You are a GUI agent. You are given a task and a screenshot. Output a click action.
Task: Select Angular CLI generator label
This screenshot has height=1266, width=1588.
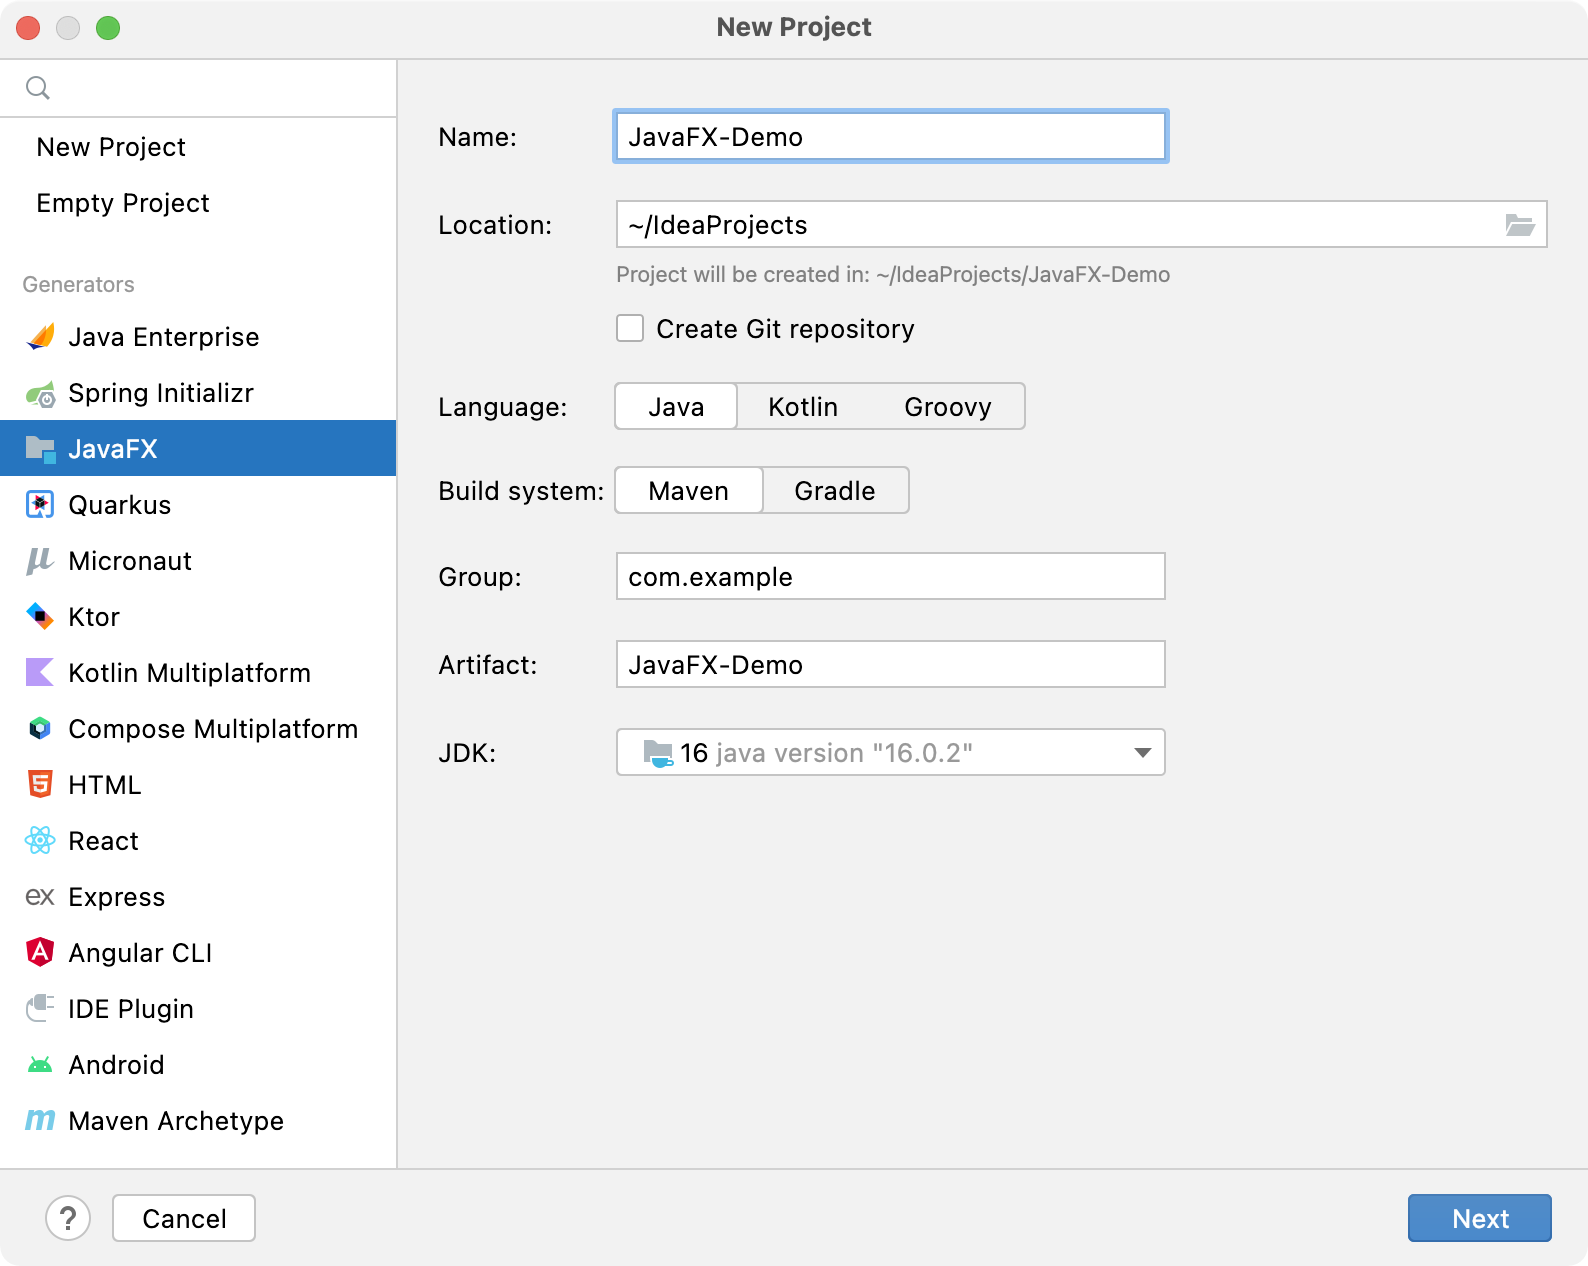[140, 953]
